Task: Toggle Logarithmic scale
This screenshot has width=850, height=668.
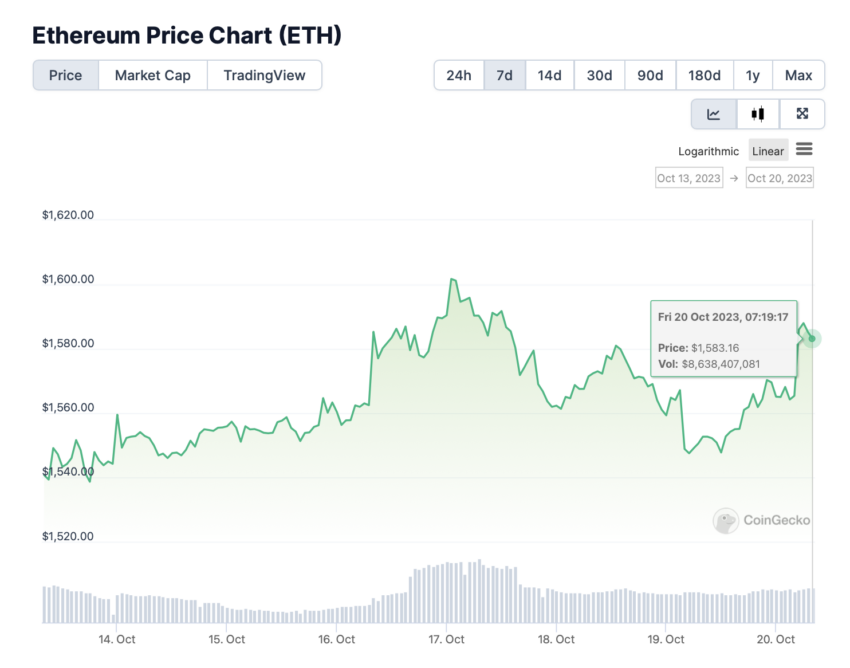Action: (708, 151)
